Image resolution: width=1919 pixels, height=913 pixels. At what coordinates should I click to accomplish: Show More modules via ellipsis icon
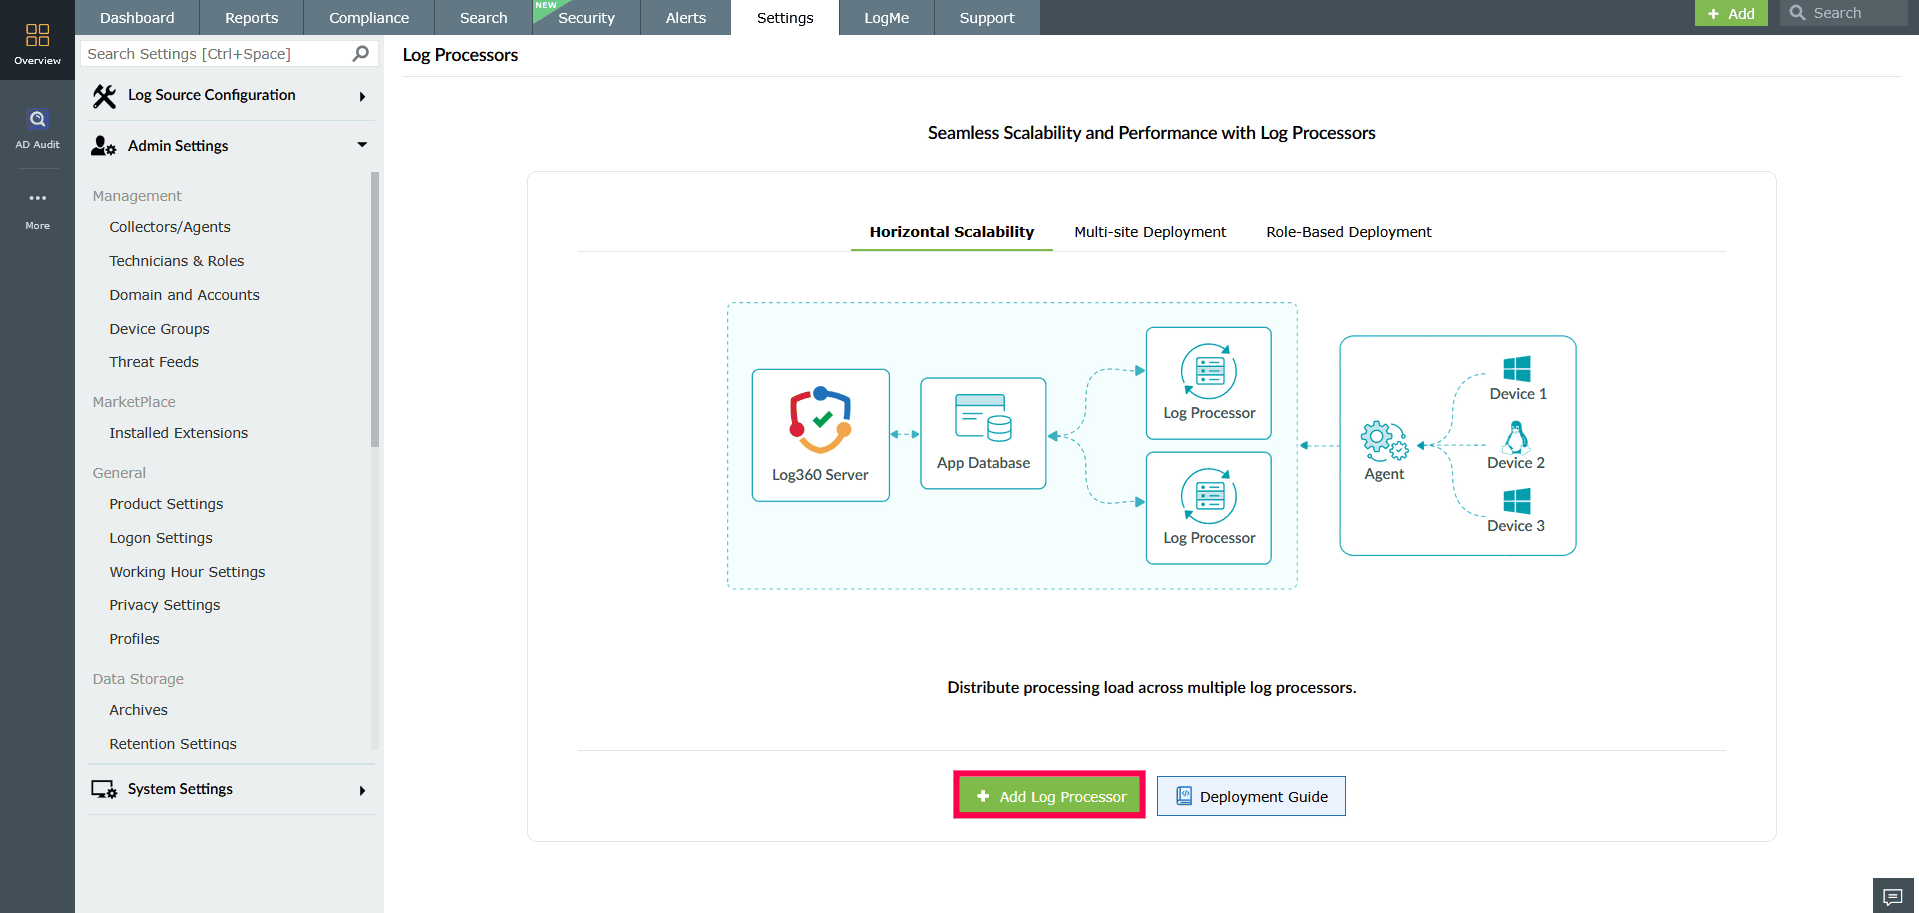[37, 198]
